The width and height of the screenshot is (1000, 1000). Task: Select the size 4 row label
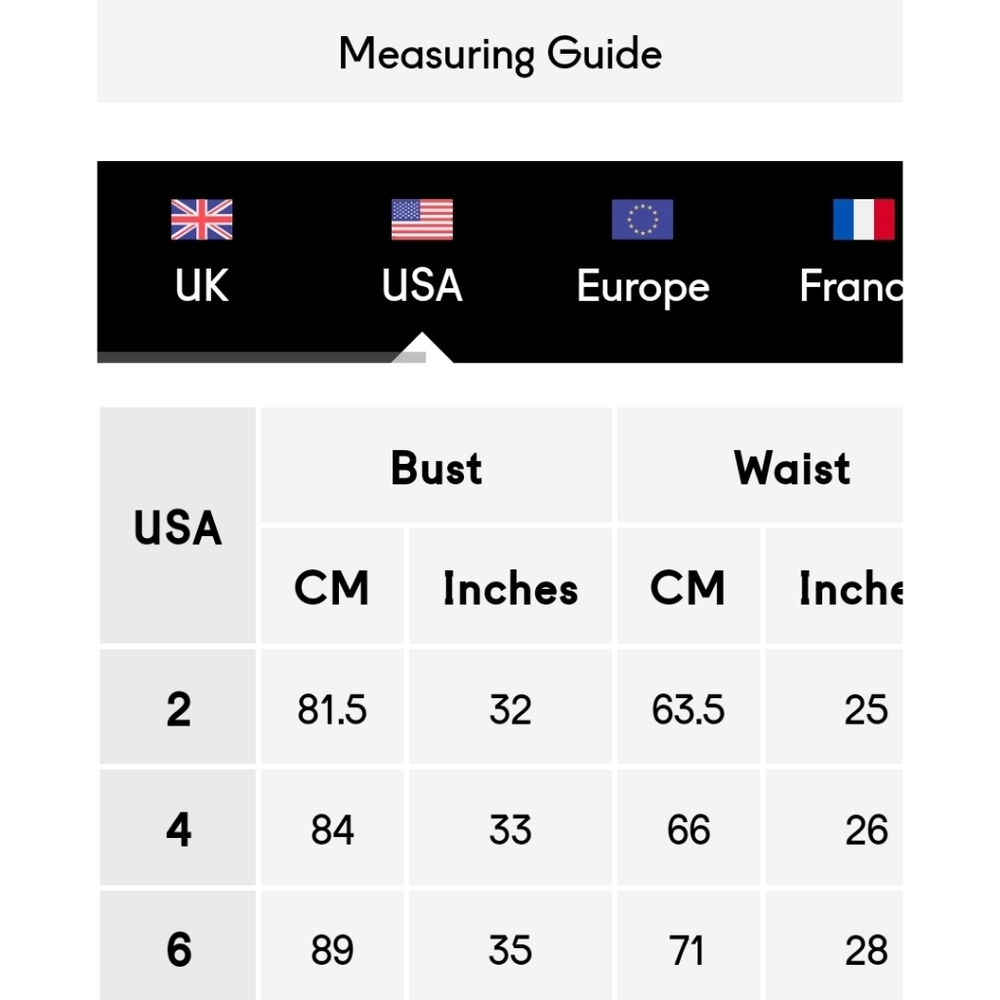(178, 827)
